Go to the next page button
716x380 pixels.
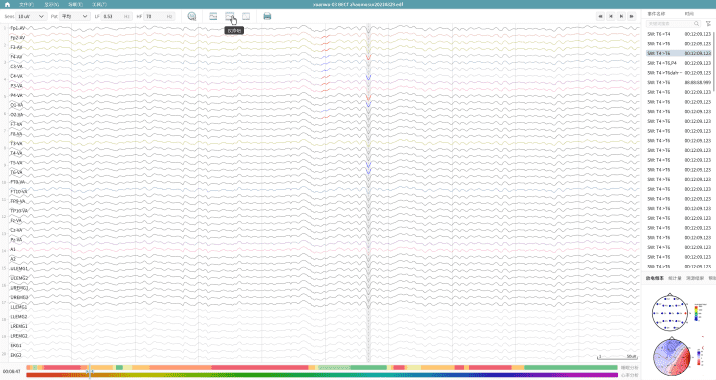tap(621, 16)
